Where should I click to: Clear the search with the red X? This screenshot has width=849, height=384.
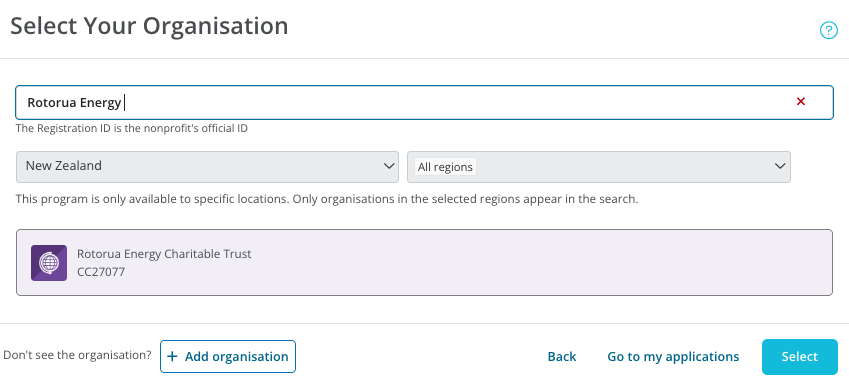pyautogui.click(x=801, y=101)
